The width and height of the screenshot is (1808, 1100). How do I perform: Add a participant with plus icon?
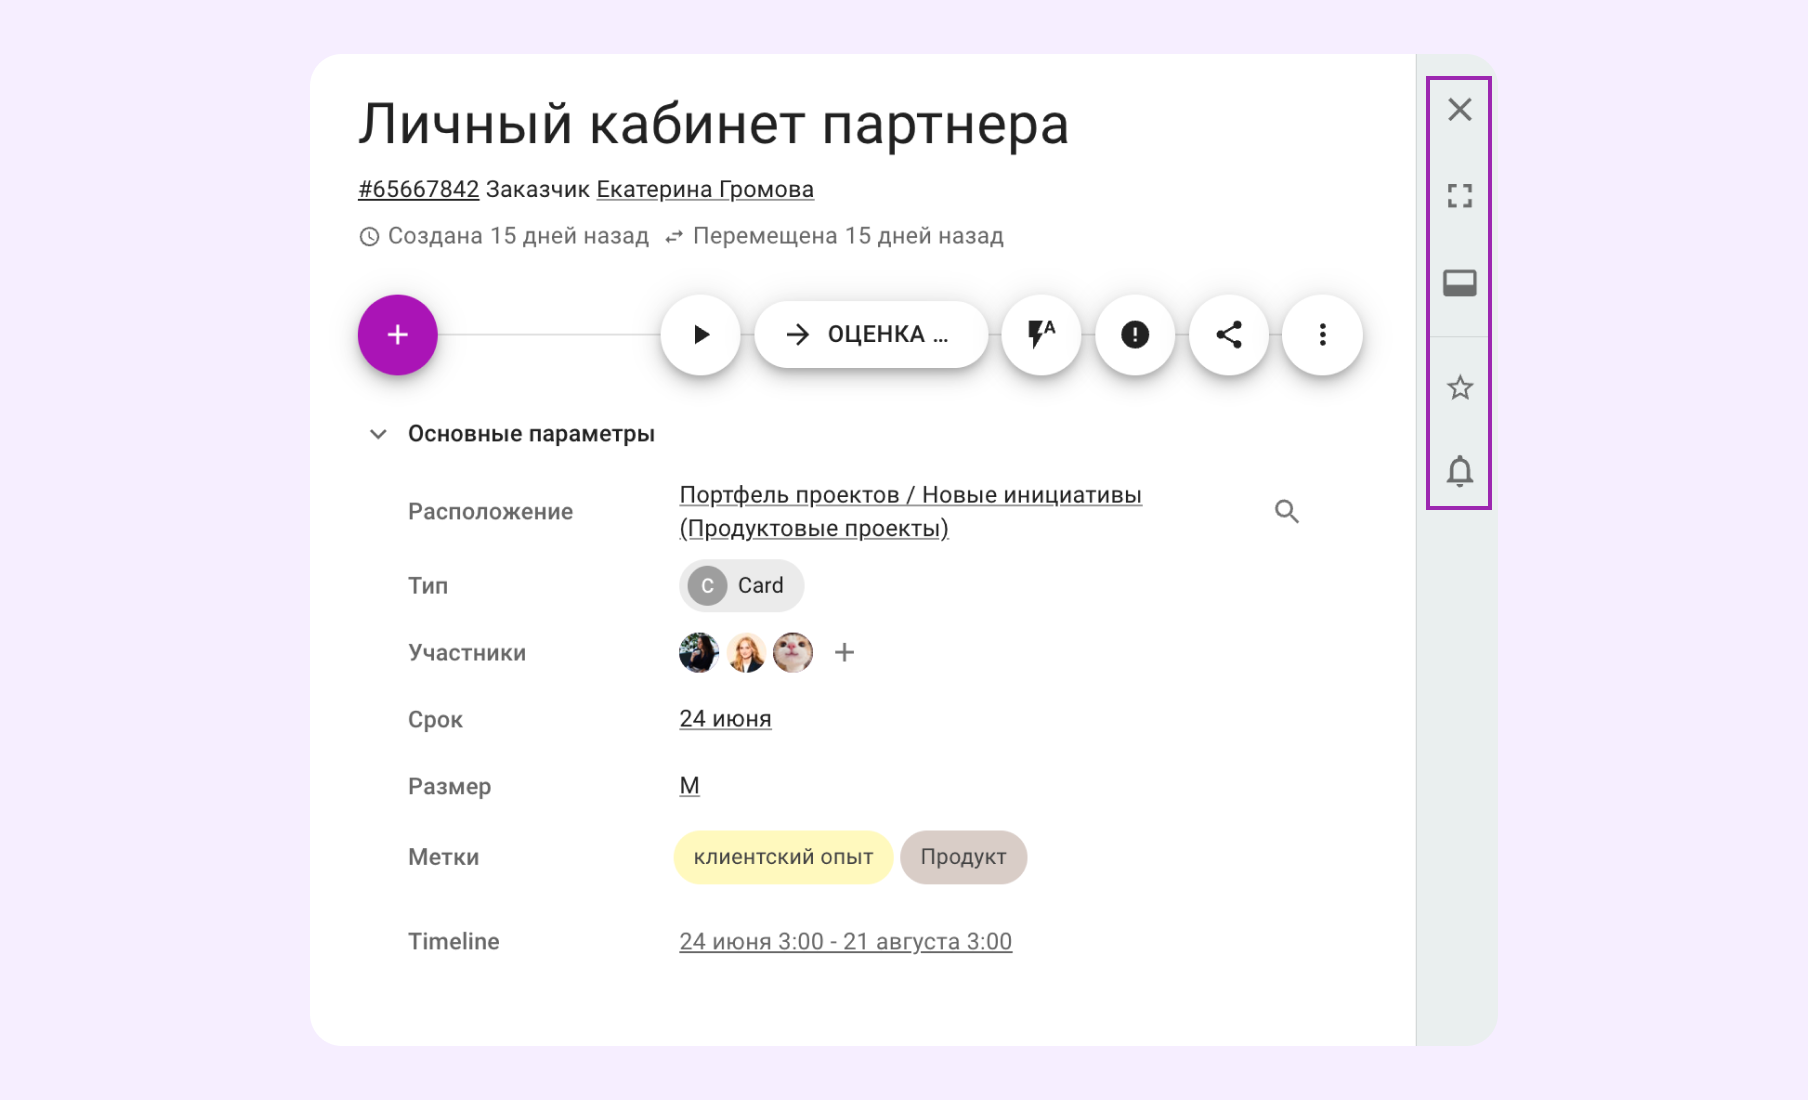845,653
